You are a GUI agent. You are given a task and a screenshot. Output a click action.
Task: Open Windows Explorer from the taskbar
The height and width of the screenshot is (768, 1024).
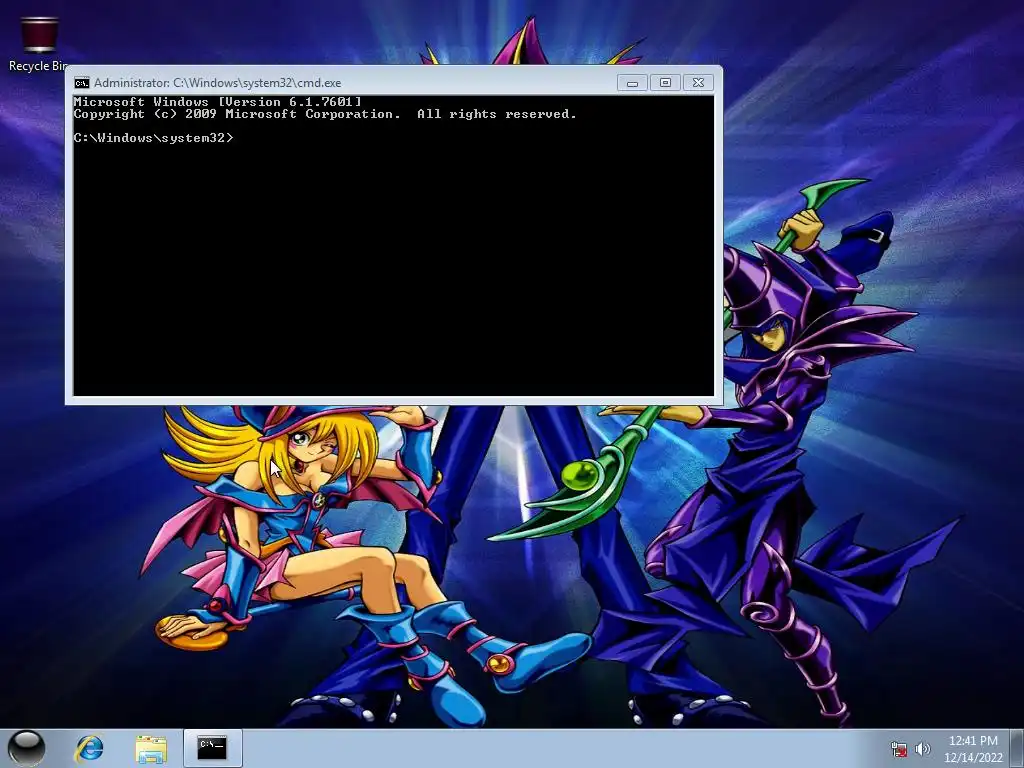(151, 748)
